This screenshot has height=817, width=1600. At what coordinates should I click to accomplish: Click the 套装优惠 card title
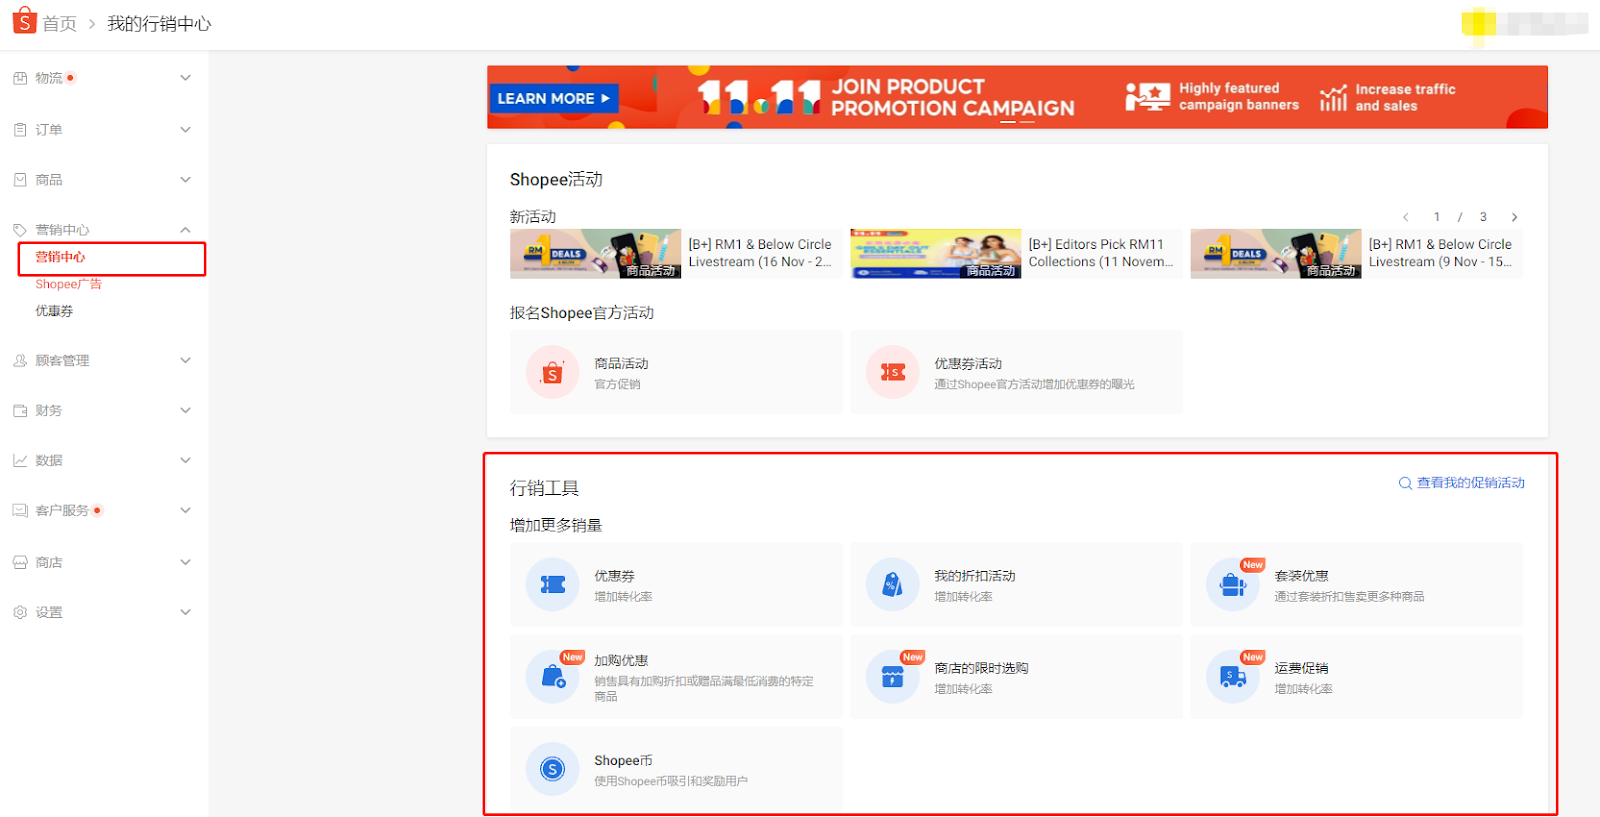(1301, 576)
